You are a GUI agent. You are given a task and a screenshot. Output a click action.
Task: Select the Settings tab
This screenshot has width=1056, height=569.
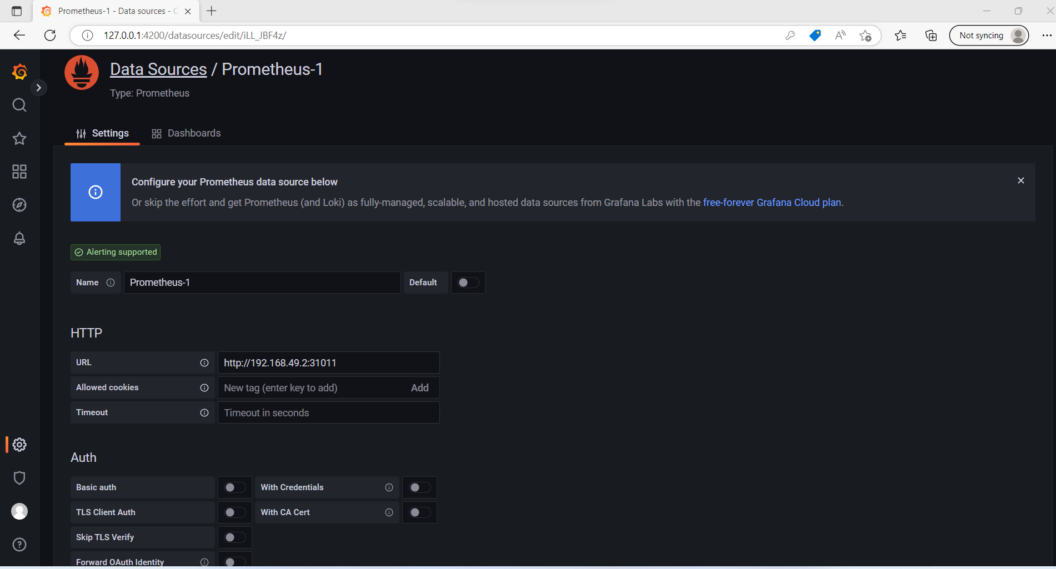[x=102, y=133]
